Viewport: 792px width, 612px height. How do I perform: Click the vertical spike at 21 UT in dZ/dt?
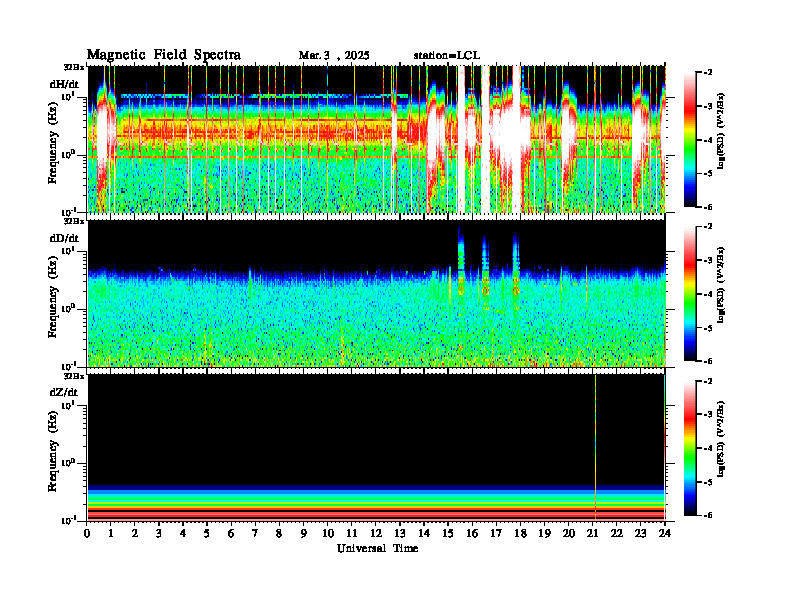click(596, 447)
